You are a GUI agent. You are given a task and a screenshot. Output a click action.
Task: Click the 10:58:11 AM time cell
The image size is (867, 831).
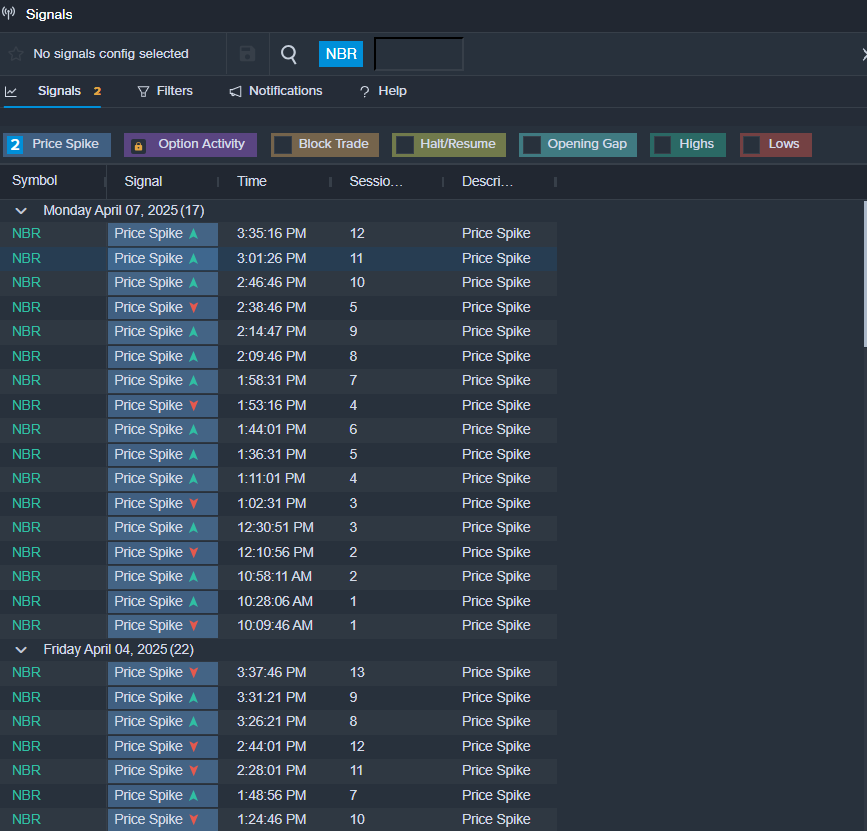(x=274, y=577)
